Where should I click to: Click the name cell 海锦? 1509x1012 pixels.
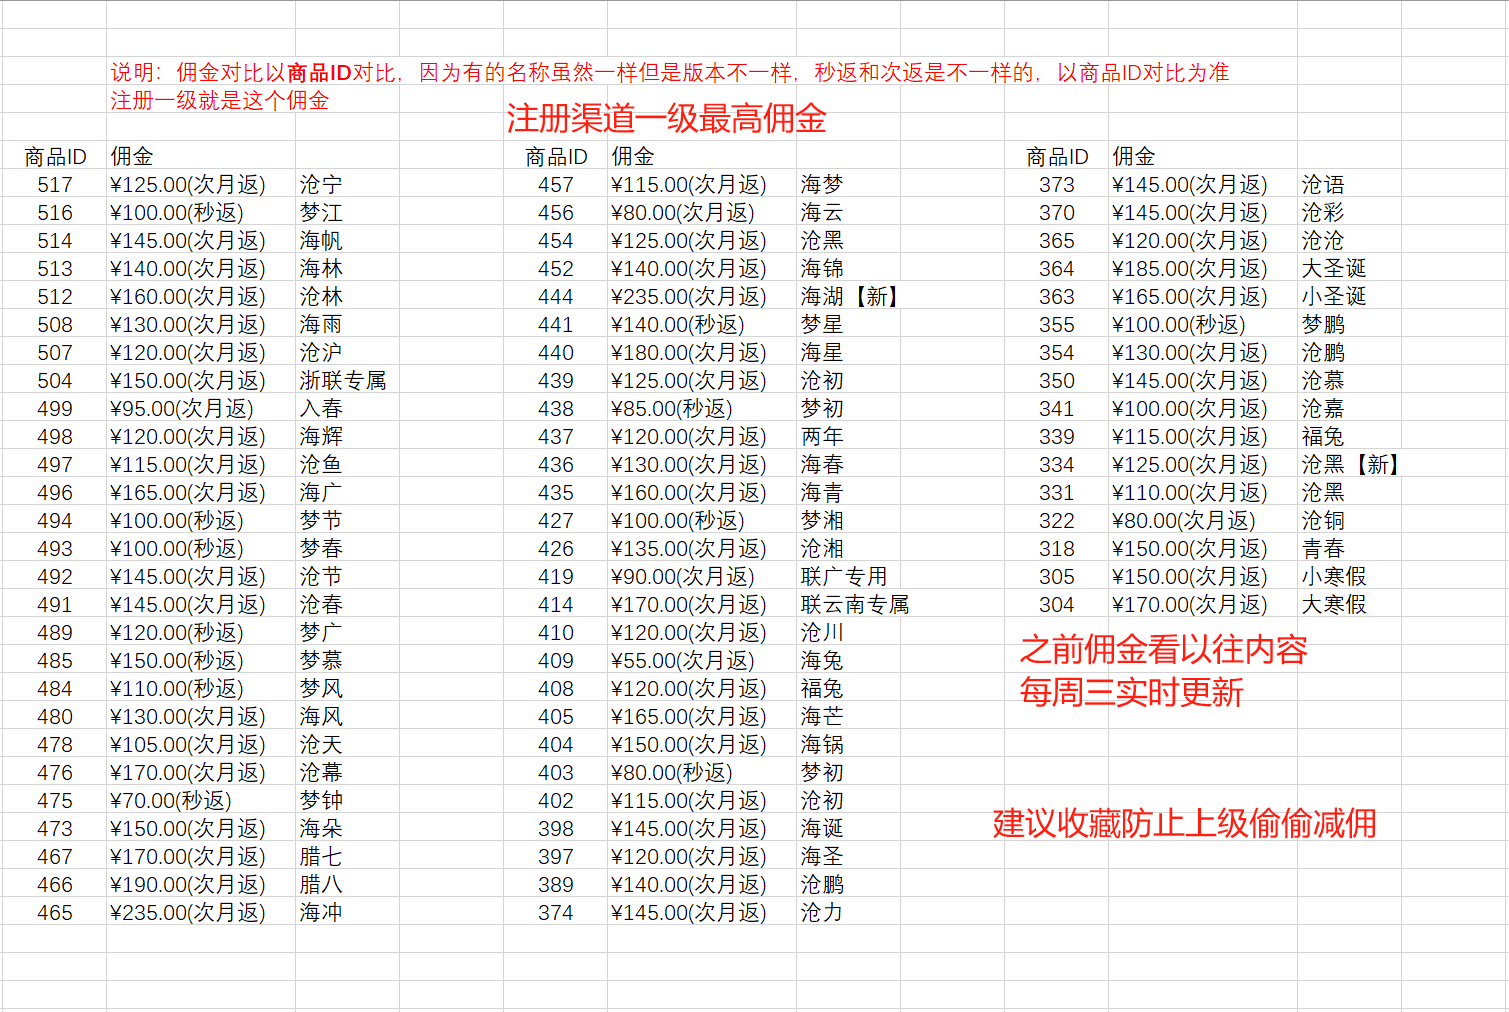pos(848,269)
